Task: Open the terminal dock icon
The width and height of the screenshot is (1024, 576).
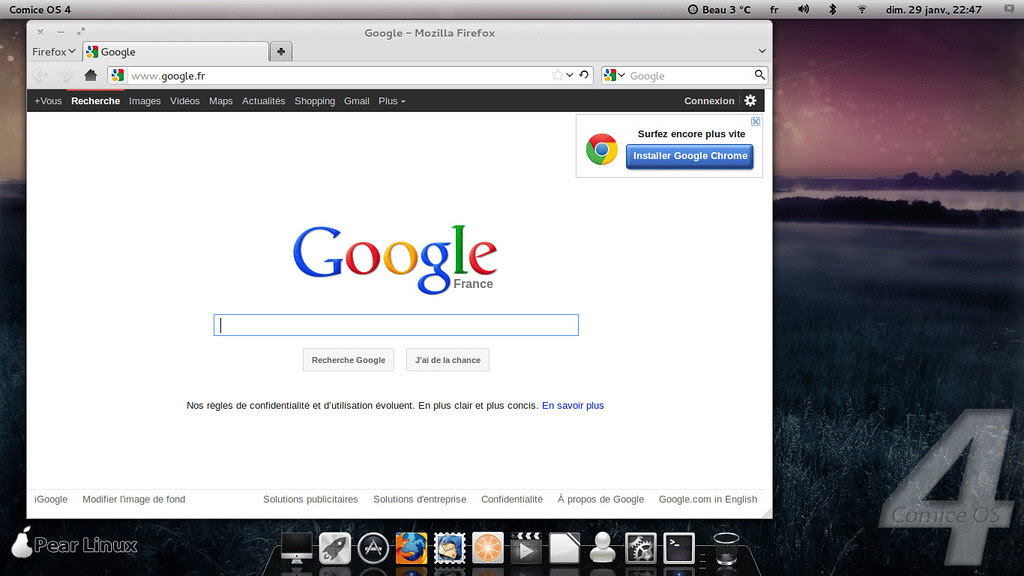Action: pos(679,547)
